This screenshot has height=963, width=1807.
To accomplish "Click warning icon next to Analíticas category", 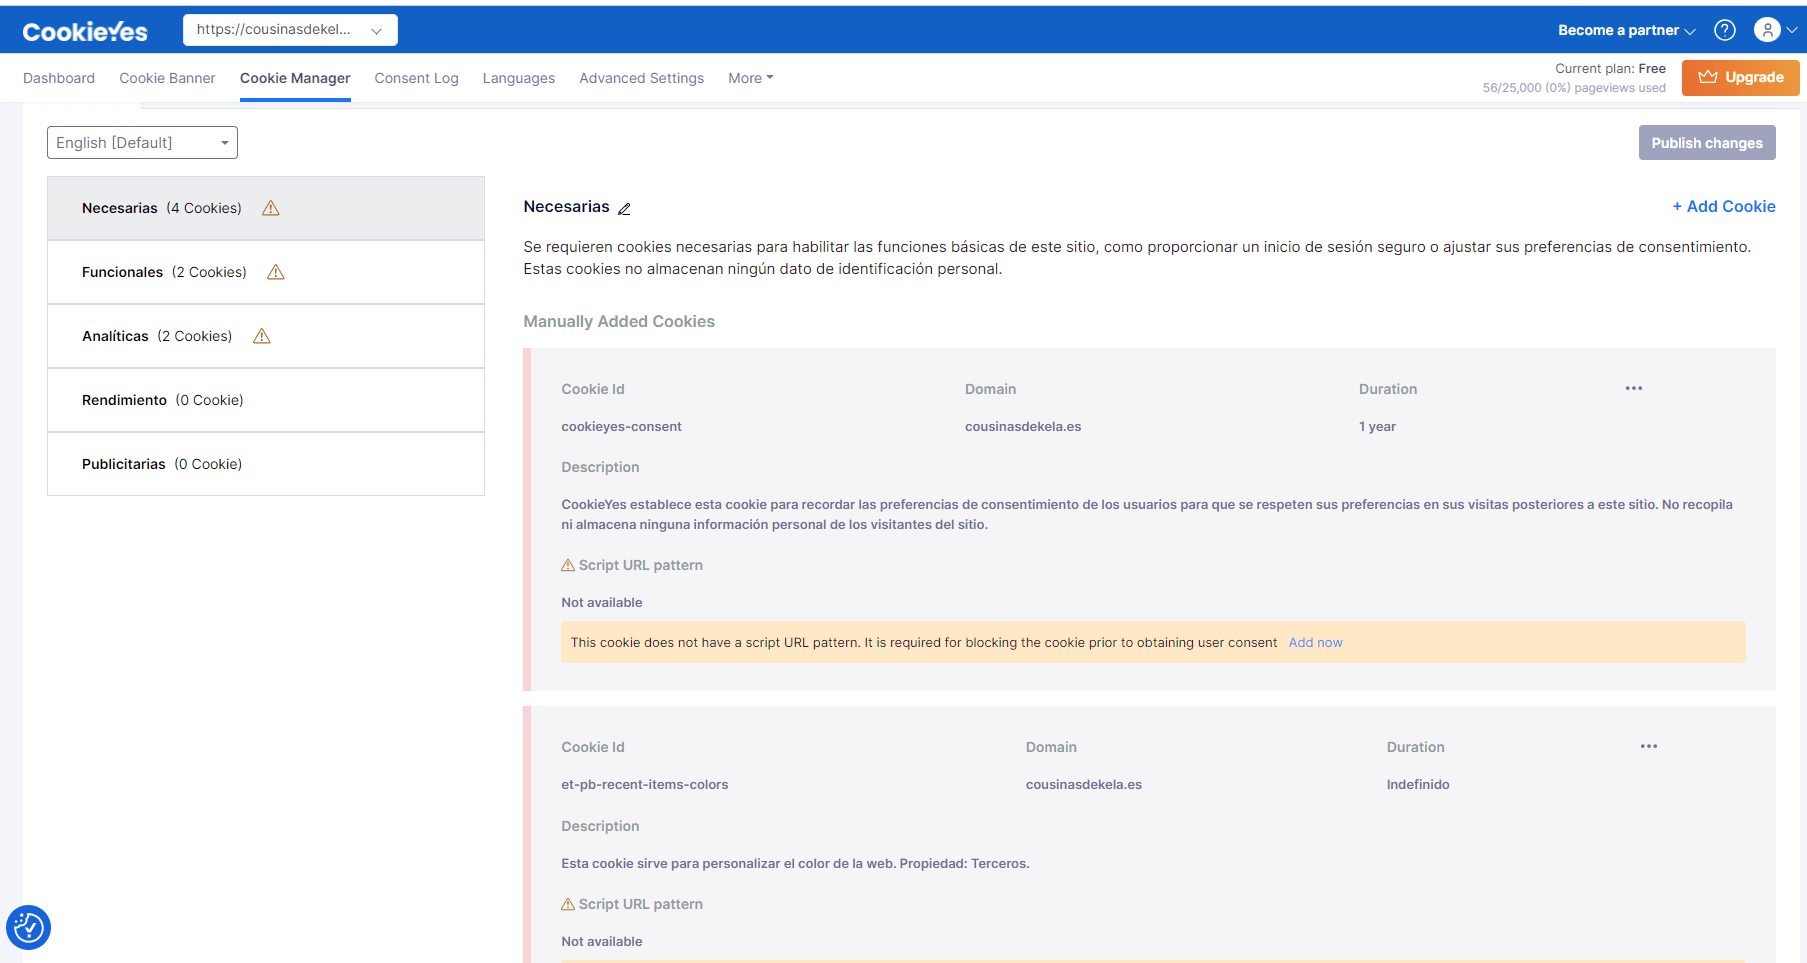I will coord(262,336).
